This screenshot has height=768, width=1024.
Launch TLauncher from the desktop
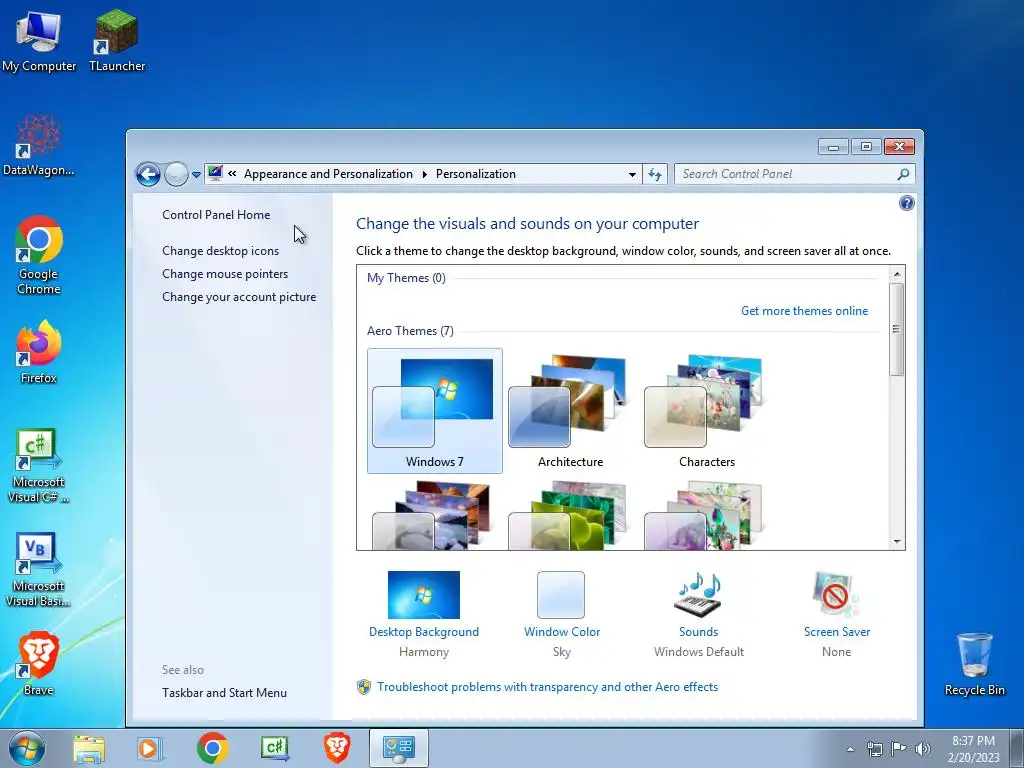[117, 42]
